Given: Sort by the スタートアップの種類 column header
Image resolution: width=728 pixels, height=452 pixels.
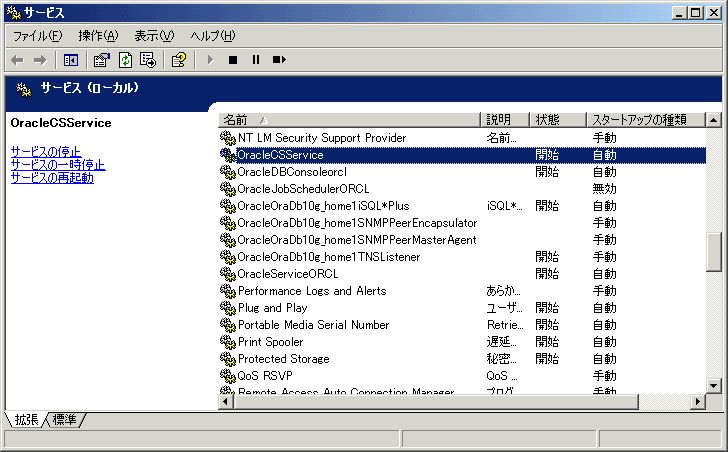Looking at the screenshot, I should [x=645, y=120].
